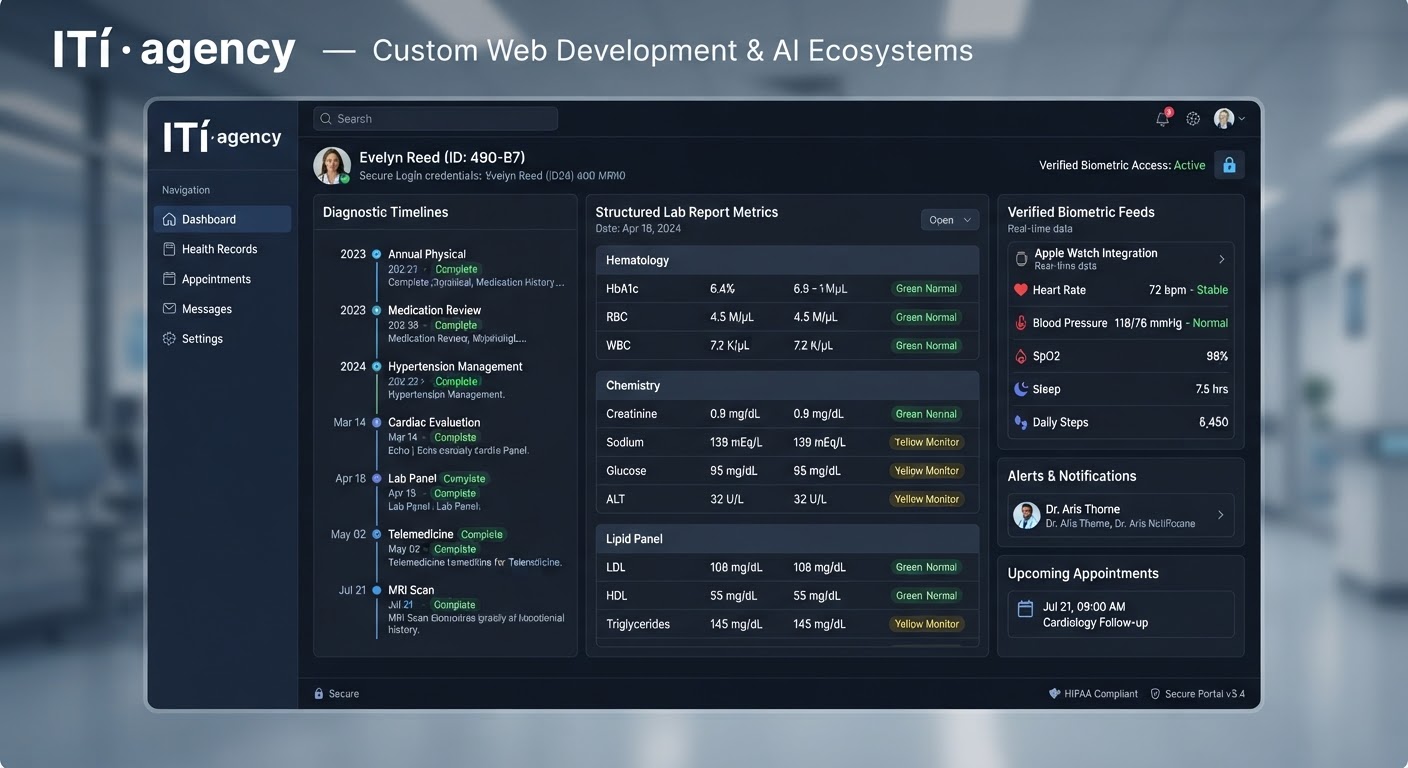The height and width of the screenshot is (768, 1408).
Task: Select the Hypertension Management timeline marker
Action: click(377, 366)
